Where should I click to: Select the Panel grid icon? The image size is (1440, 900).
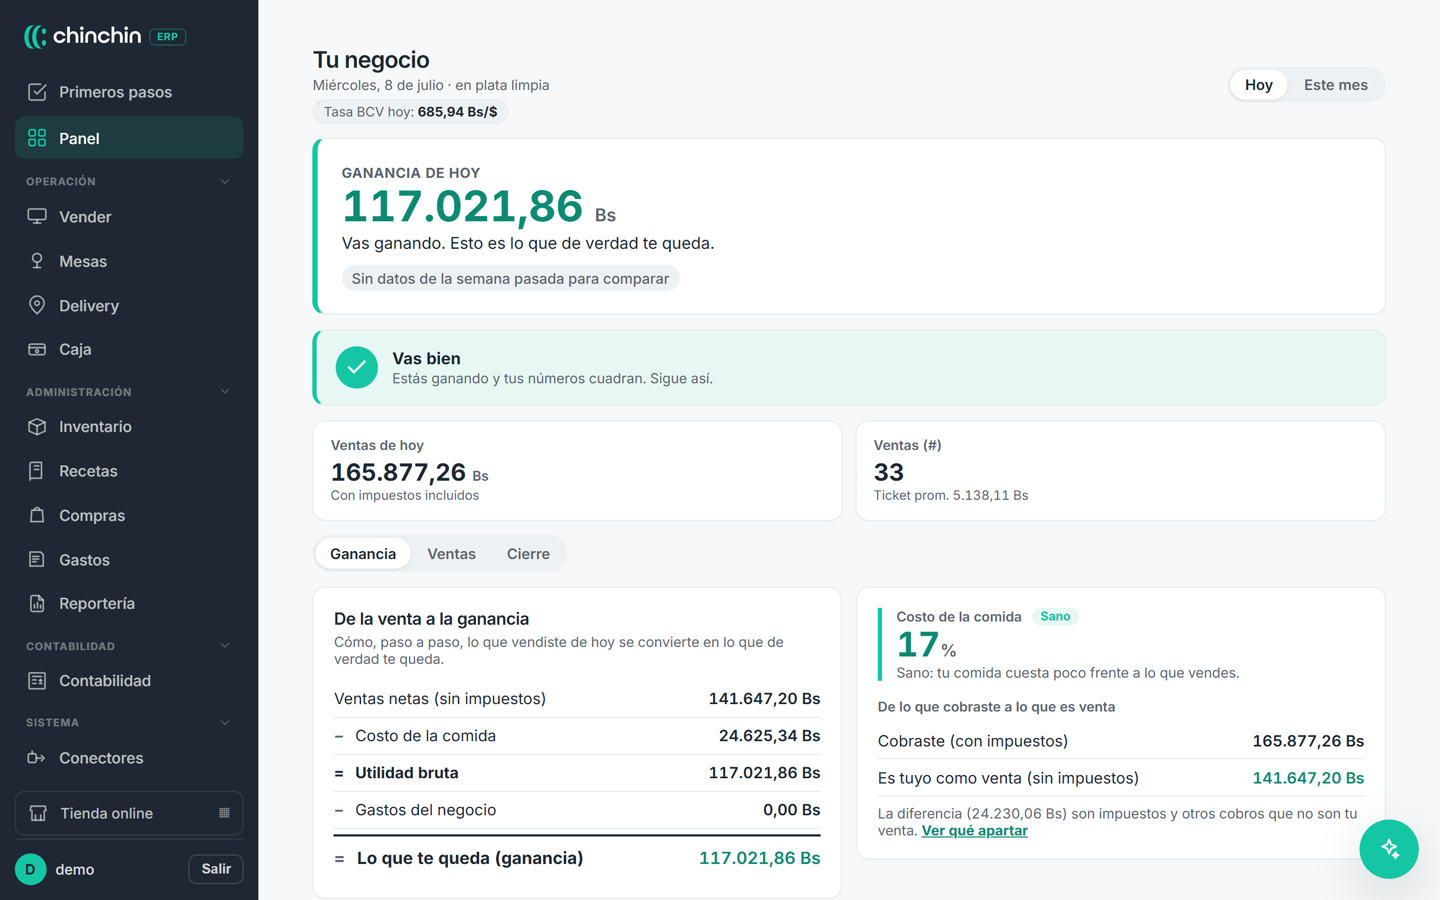point(37,138)
